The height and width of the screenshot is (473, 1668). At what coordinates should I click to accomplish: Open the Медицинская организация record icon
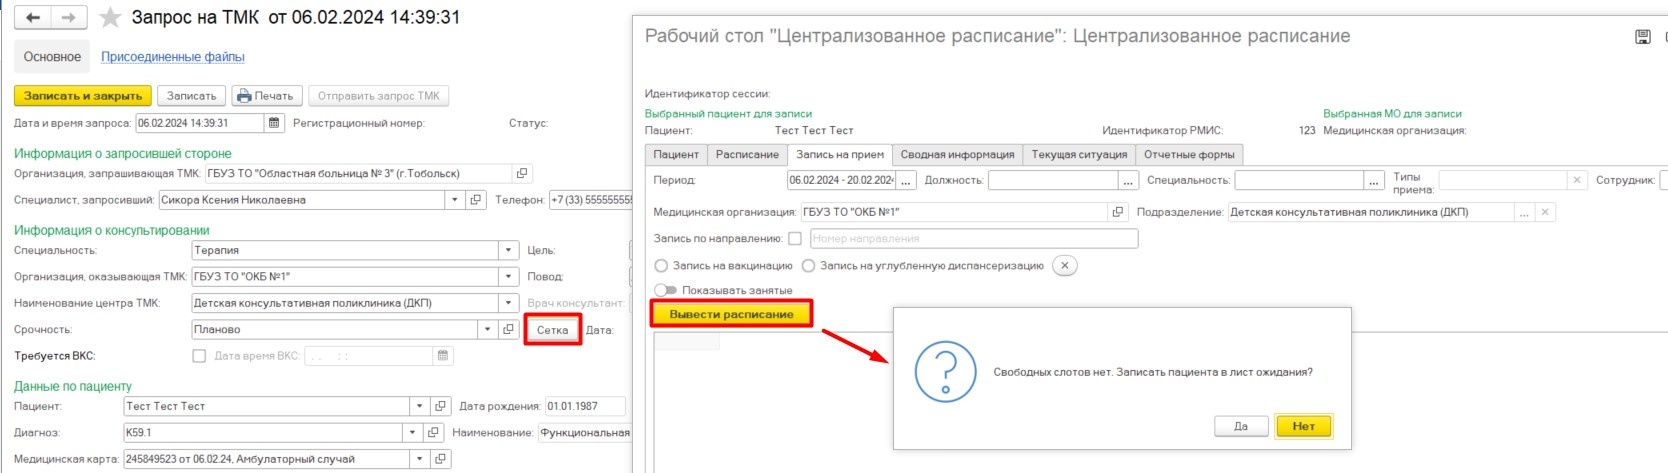coord(1117,212)
